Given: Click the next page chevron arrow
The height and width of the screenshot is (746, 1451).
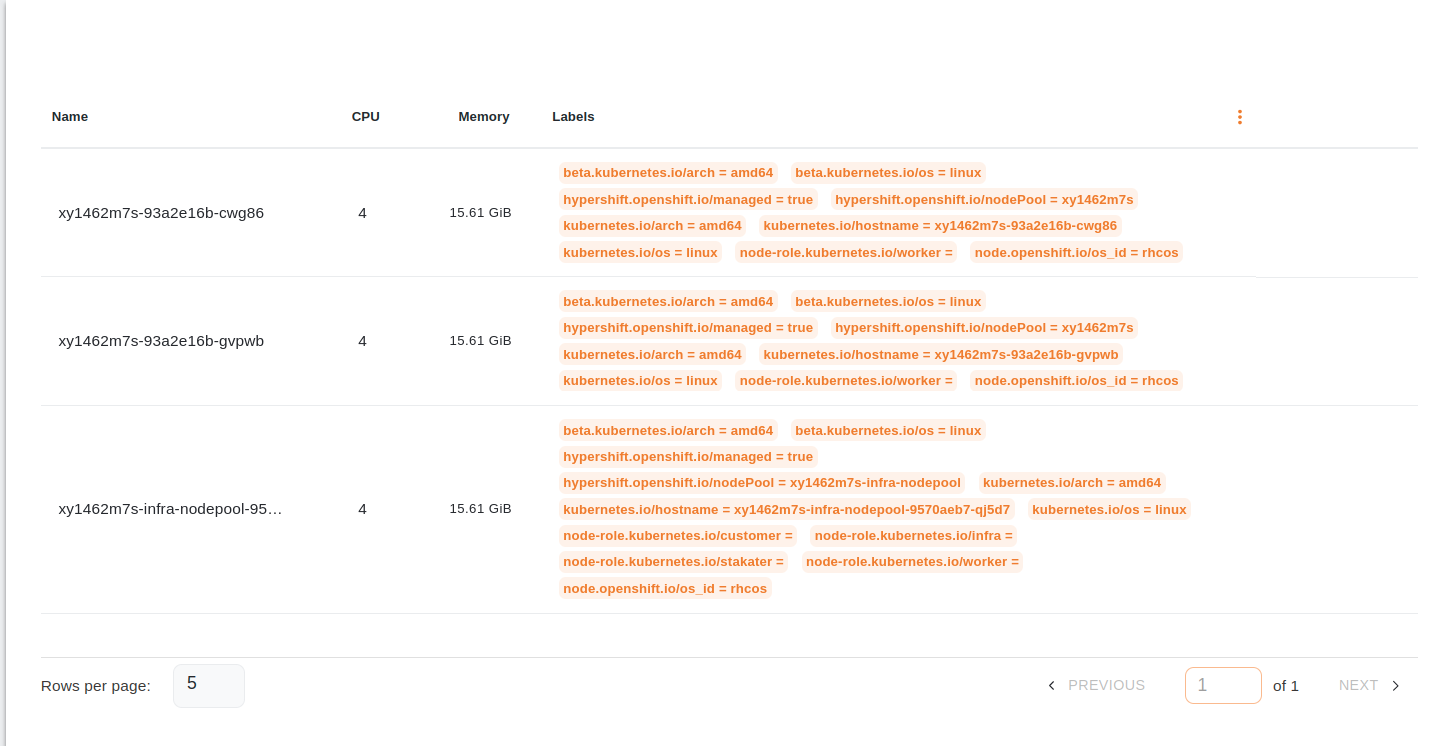Looking at the screenshot, I should pos(1396,686).
